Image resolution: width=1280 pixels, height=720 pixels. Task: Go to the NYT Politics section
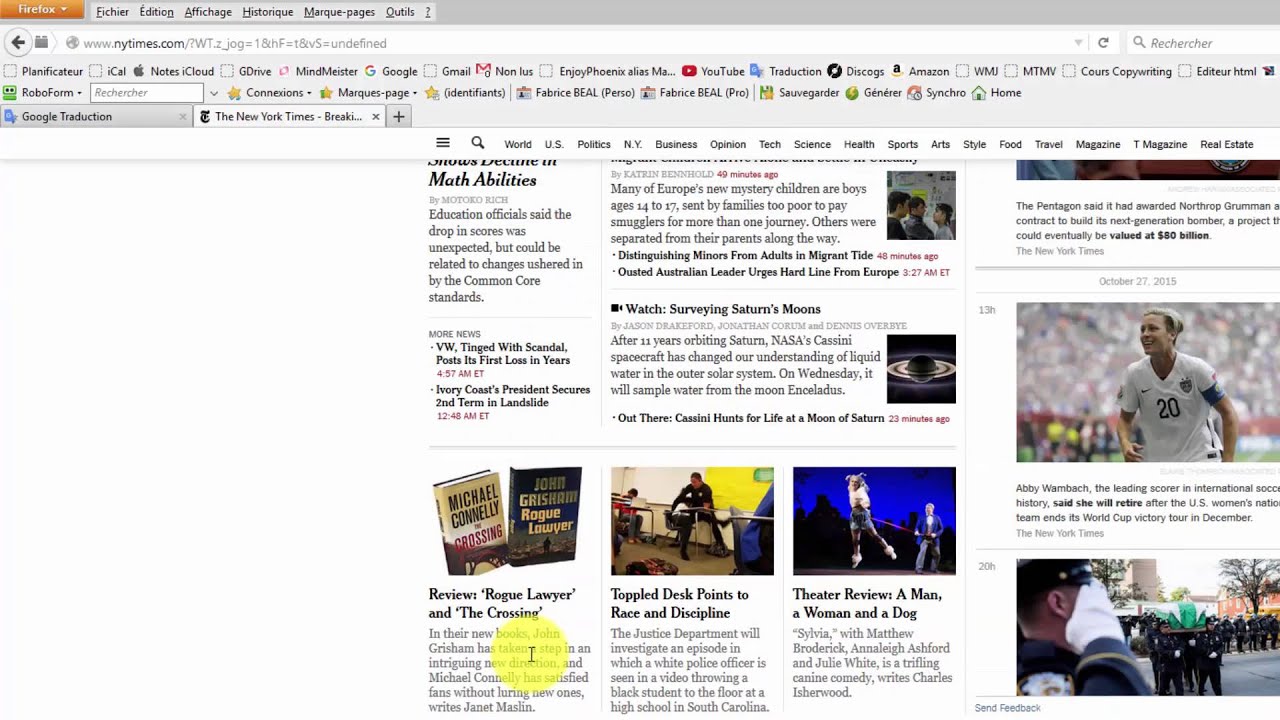pos(594,144)
